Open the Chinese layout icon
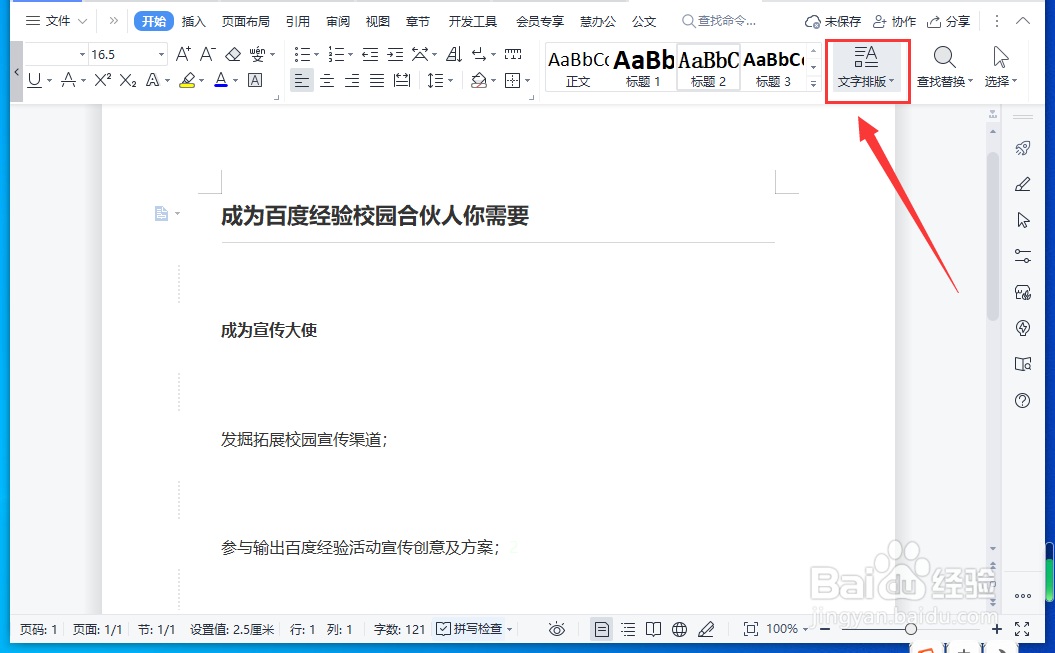This screenshot has width=1055, height=653. [421, 54]
